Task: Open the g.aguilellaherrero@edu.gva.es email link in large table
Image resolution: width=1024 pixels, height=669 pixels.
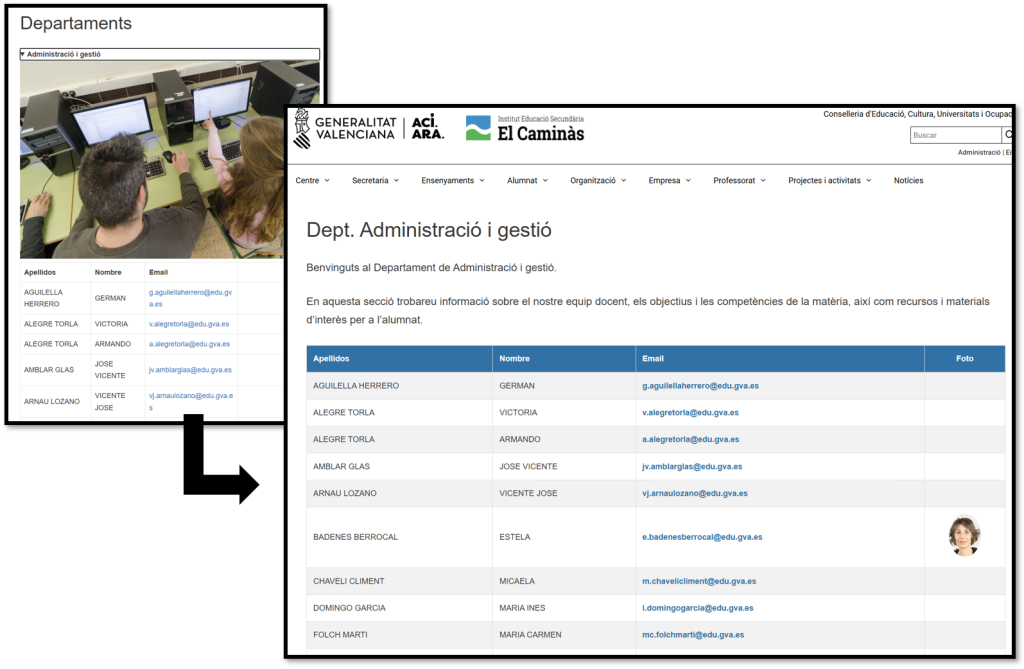Action: (700, 386)
